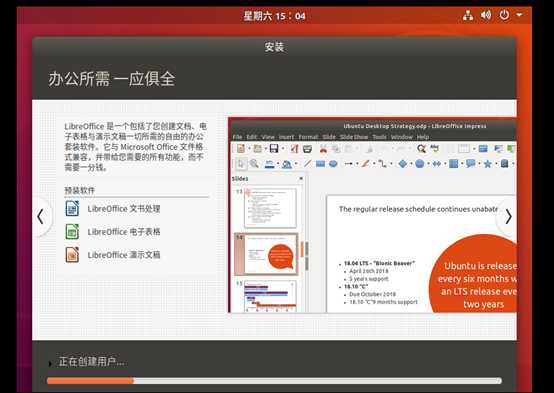The height and width of the screenshot is (393, 554).
Task: Click the '预装软件' heading text
Action: pyautogui.click(x=79, y=190)
